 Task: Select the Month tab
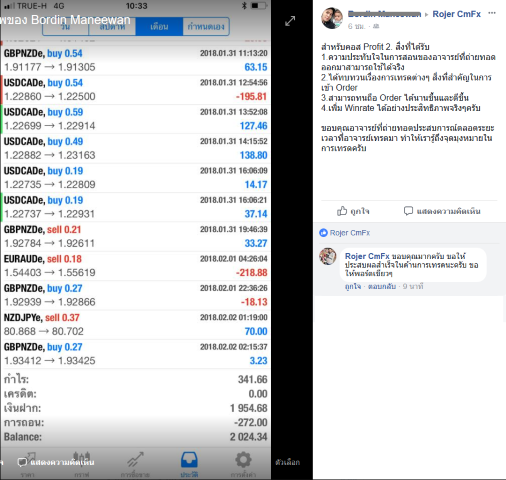pos(159,27)
